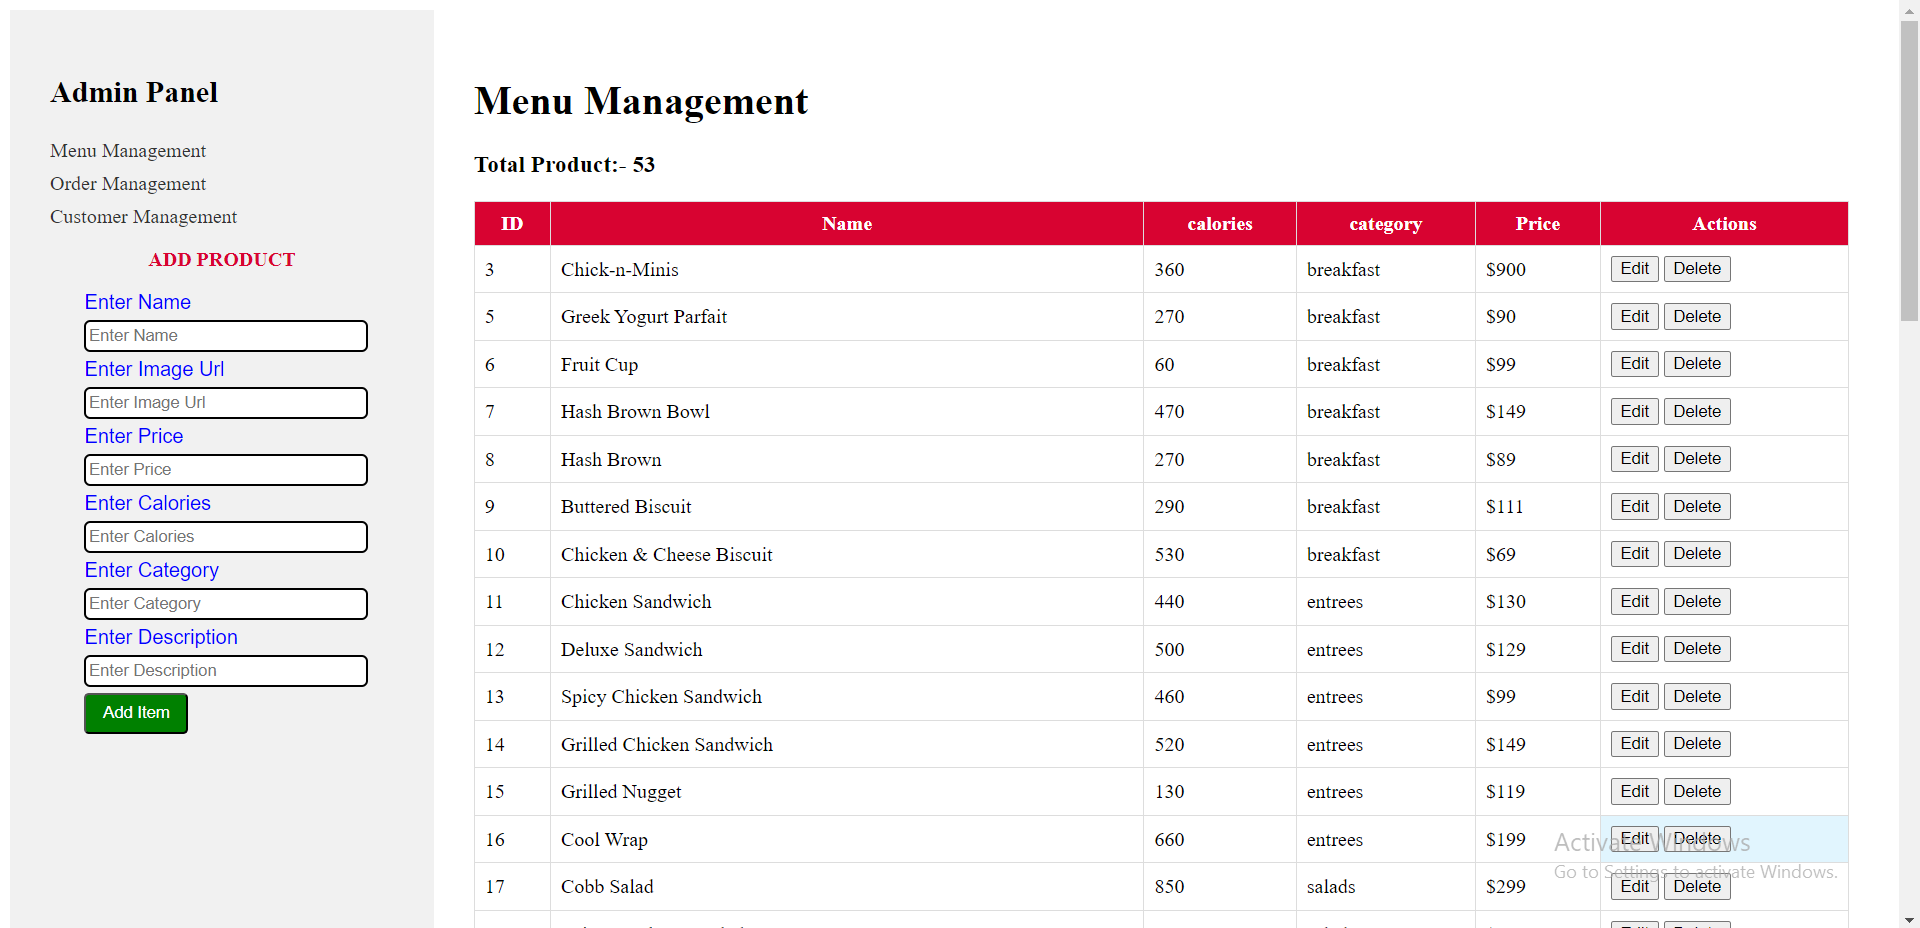Delete the Fruit Cup entry
The image size is (1920, 928).
(1697, 364)
